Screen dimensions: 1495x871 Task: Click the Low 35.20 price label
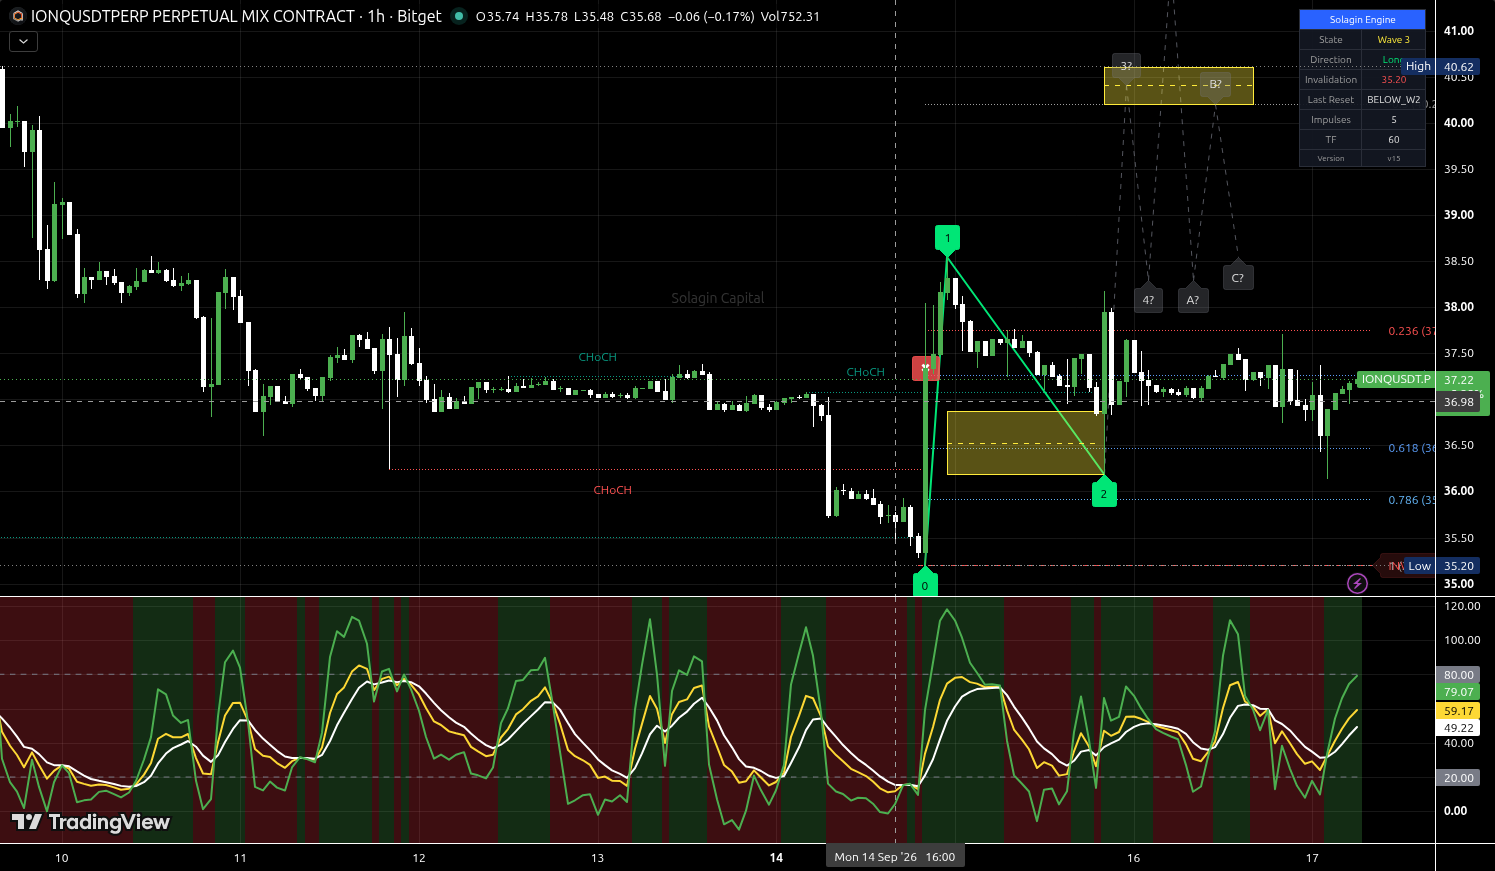click(x=1440, y=566)
